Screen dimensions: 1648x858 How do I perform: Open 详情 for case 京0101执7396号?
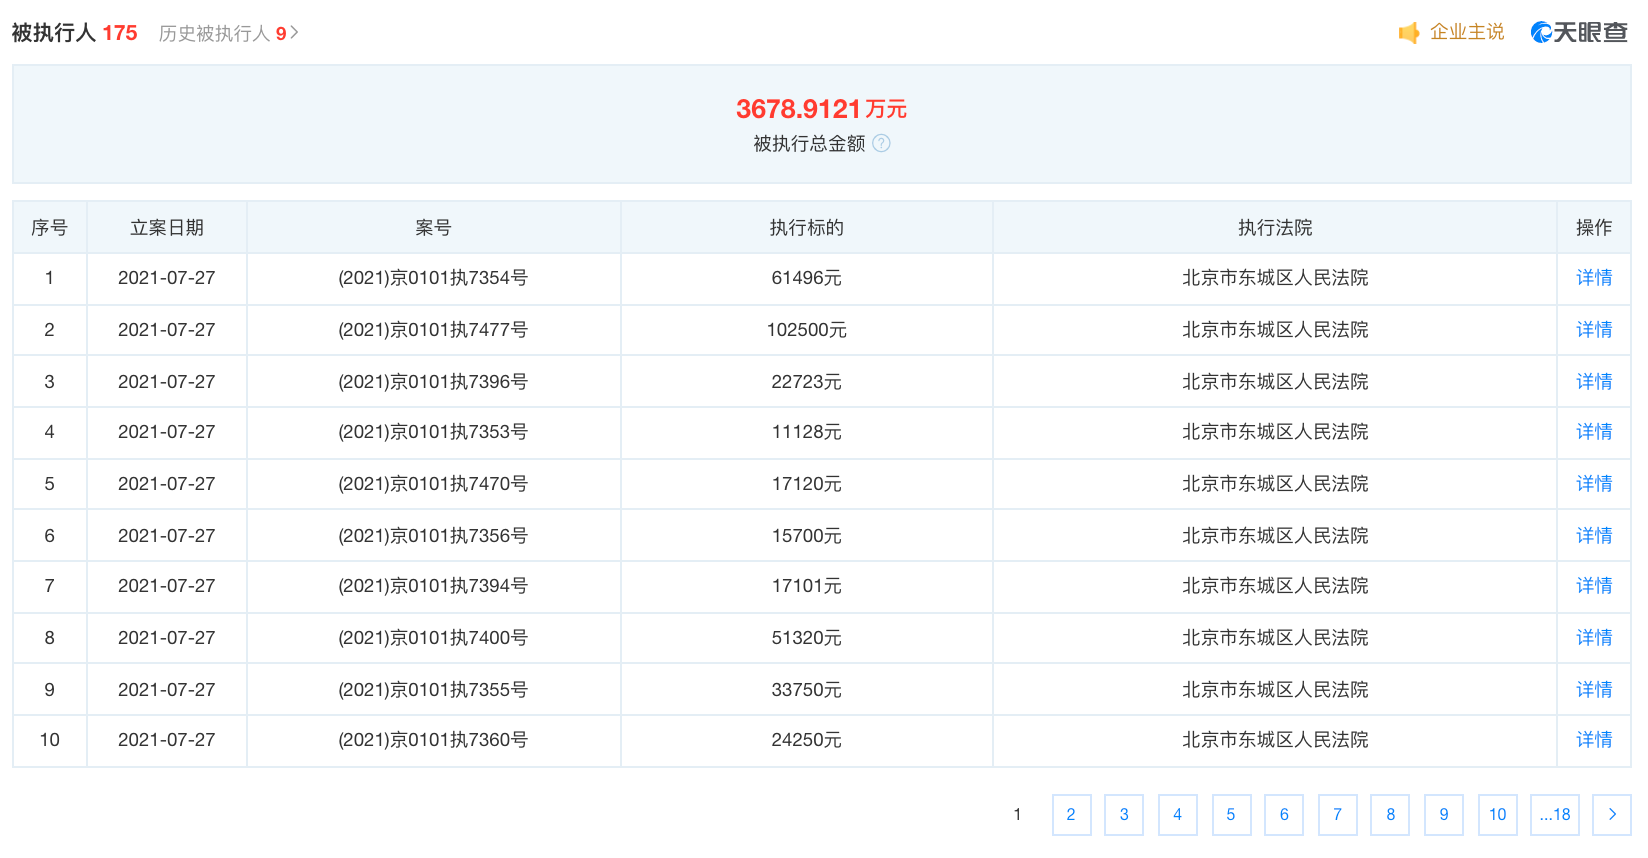[x=1593, y=382]
